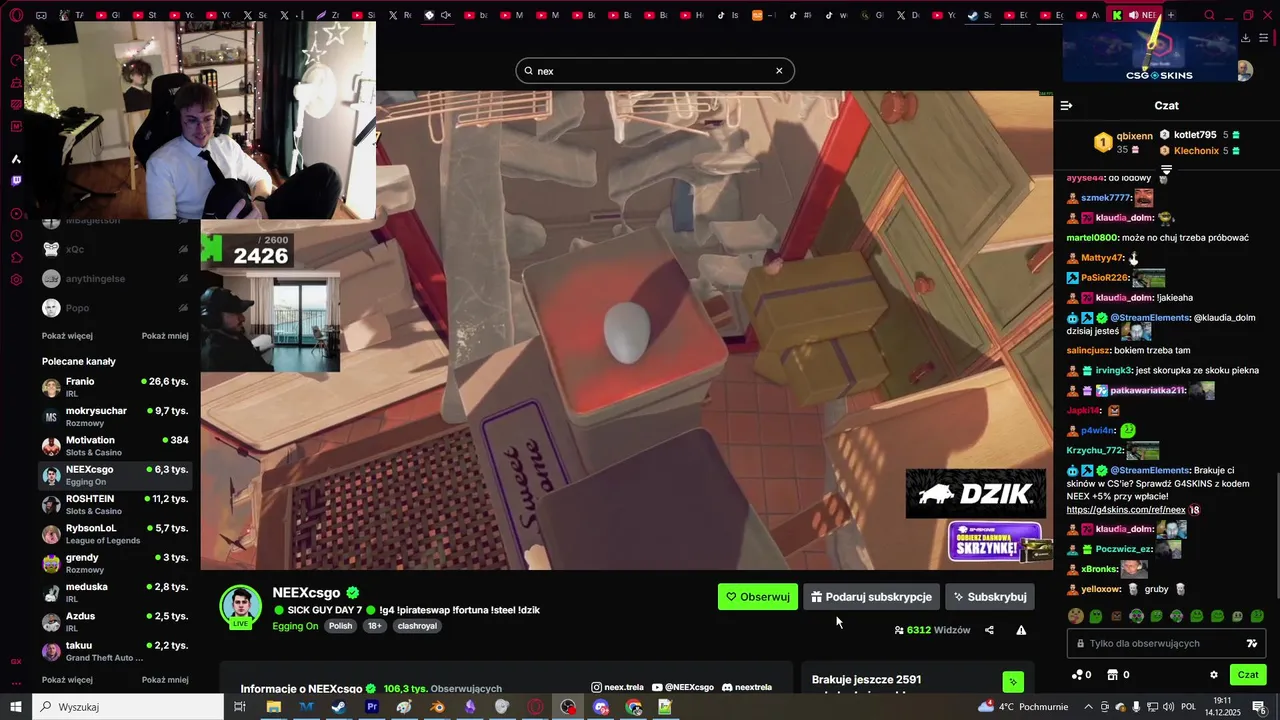The width and height of the screenshot is (1280, 720).
Task: Open takuu Grand Theft Auto channel
Action: click(115, 651)
